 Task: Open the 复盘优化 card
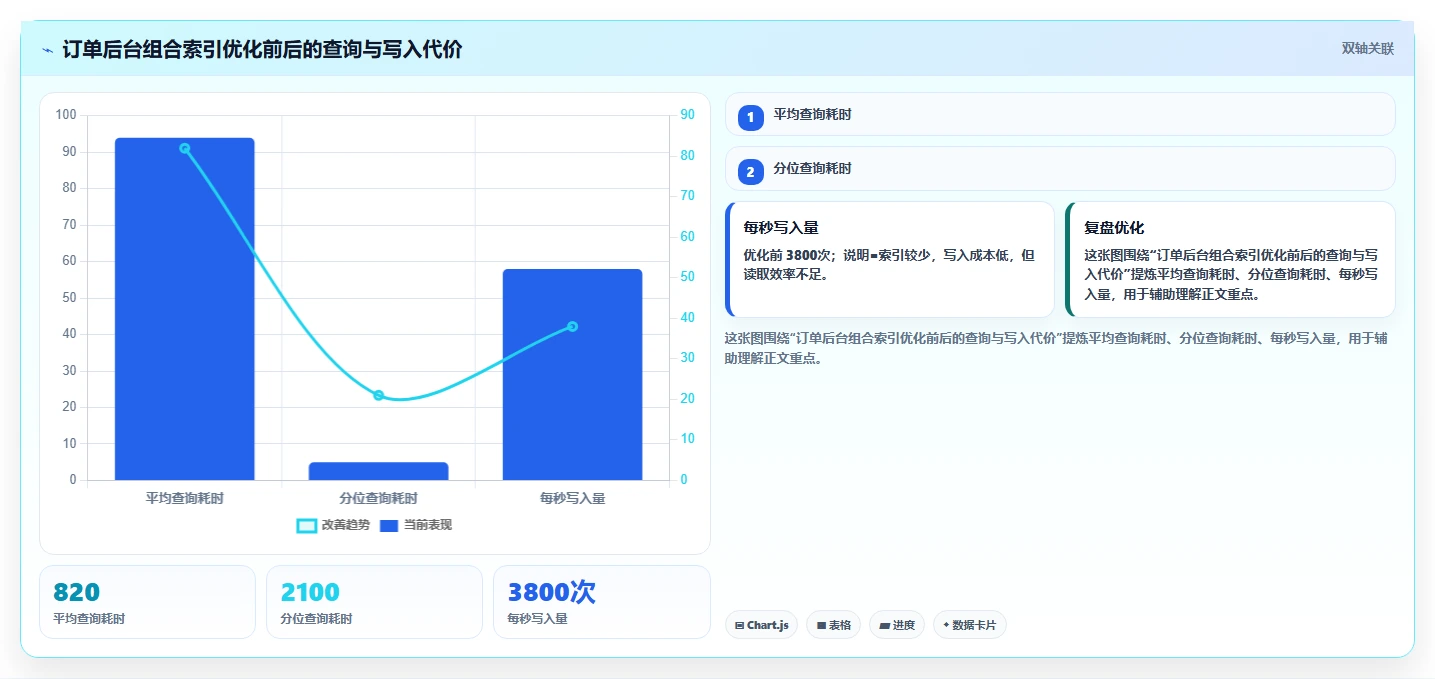1230,259
